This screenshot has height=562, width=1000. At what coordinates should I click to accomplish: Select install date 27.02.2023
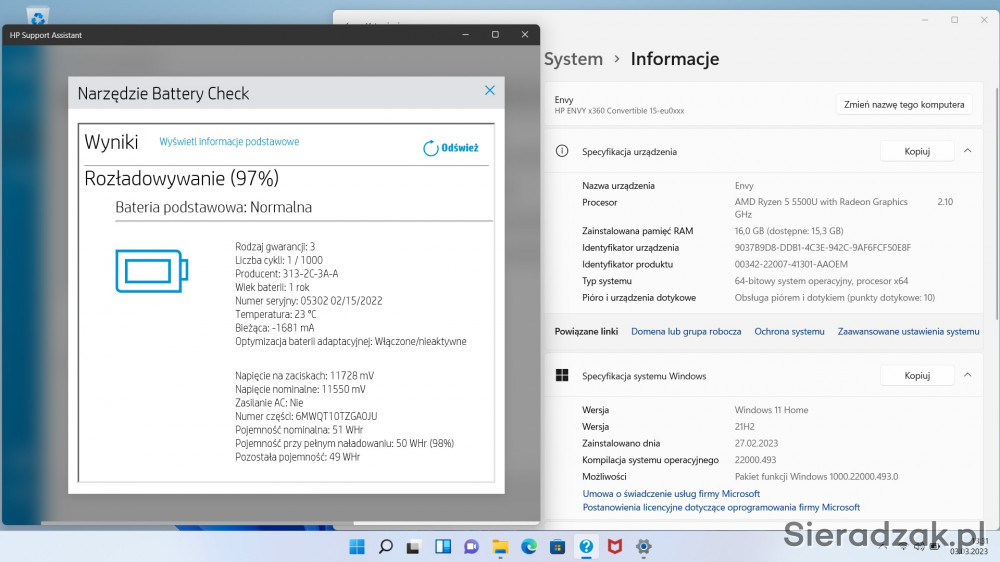(x=756, y=443)
